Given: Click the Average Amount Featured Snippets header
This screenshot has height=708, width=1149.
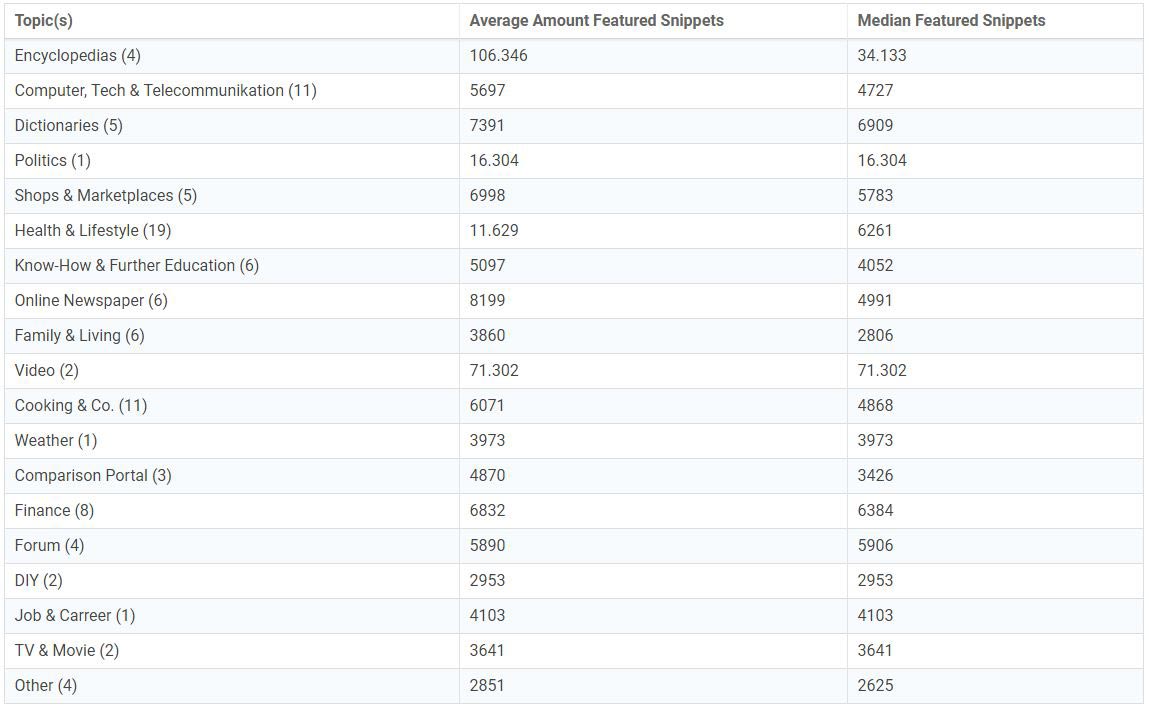Looking at the screenshot, I should click(x=596, y=20).
